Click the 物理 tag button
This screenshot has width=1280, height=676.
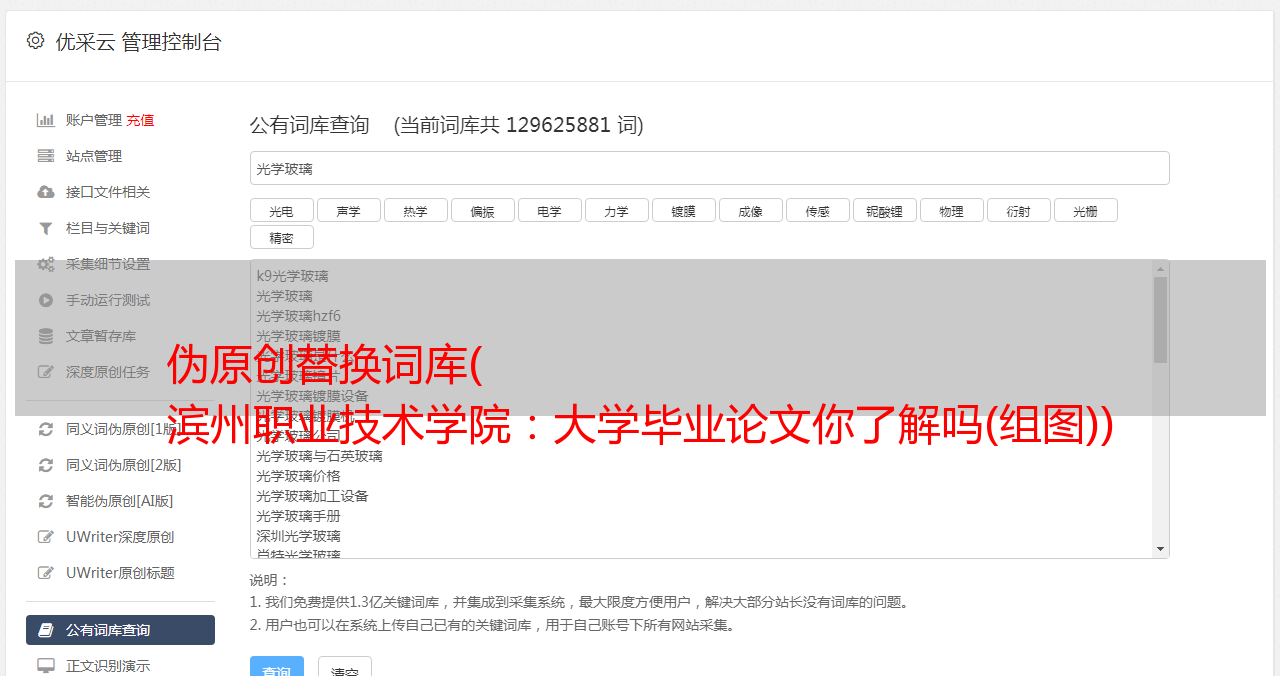[951, 210]
